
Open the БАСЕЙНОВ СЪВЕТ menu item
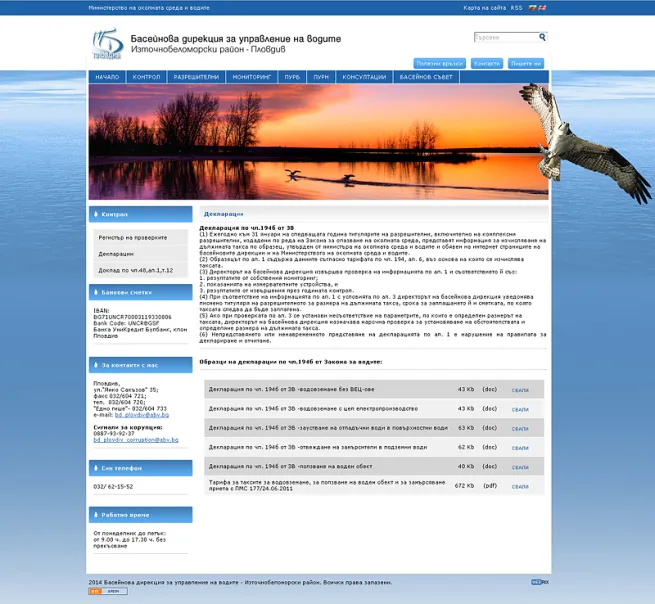[x=426, y=77]
